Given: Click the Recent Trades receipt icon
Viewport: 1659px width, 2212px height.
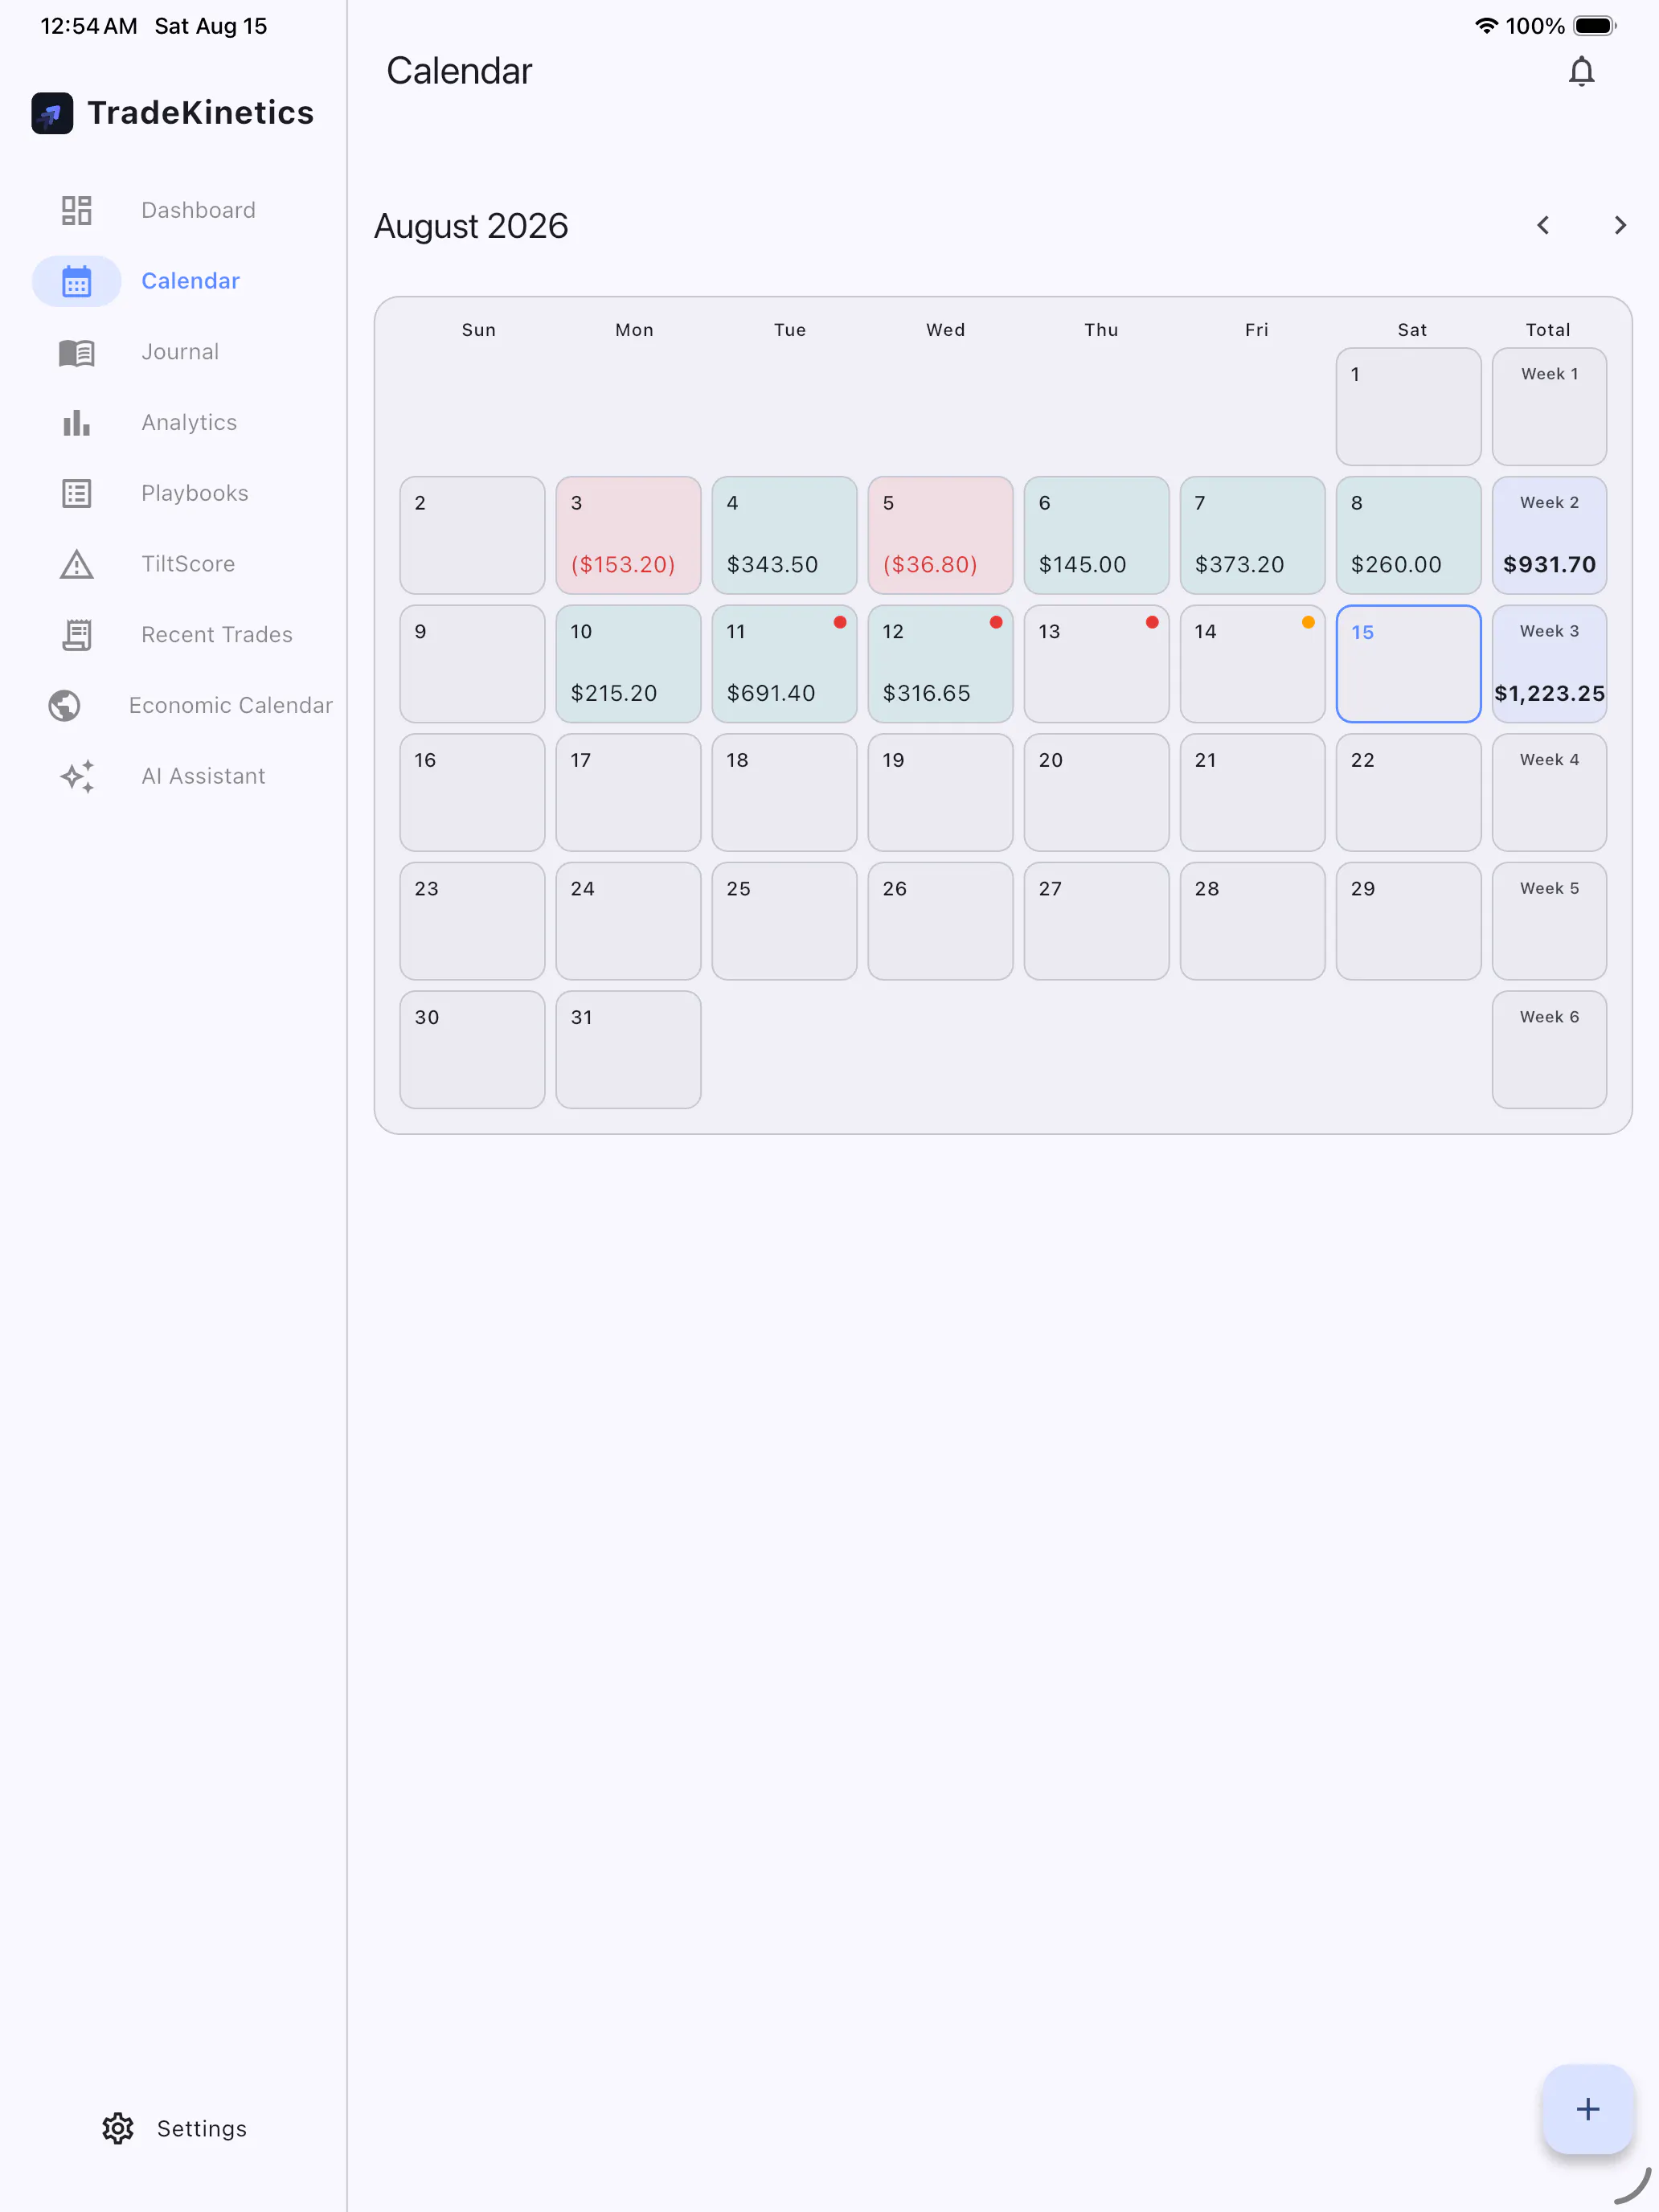Looking at the screenshot, I should point(77,634).
